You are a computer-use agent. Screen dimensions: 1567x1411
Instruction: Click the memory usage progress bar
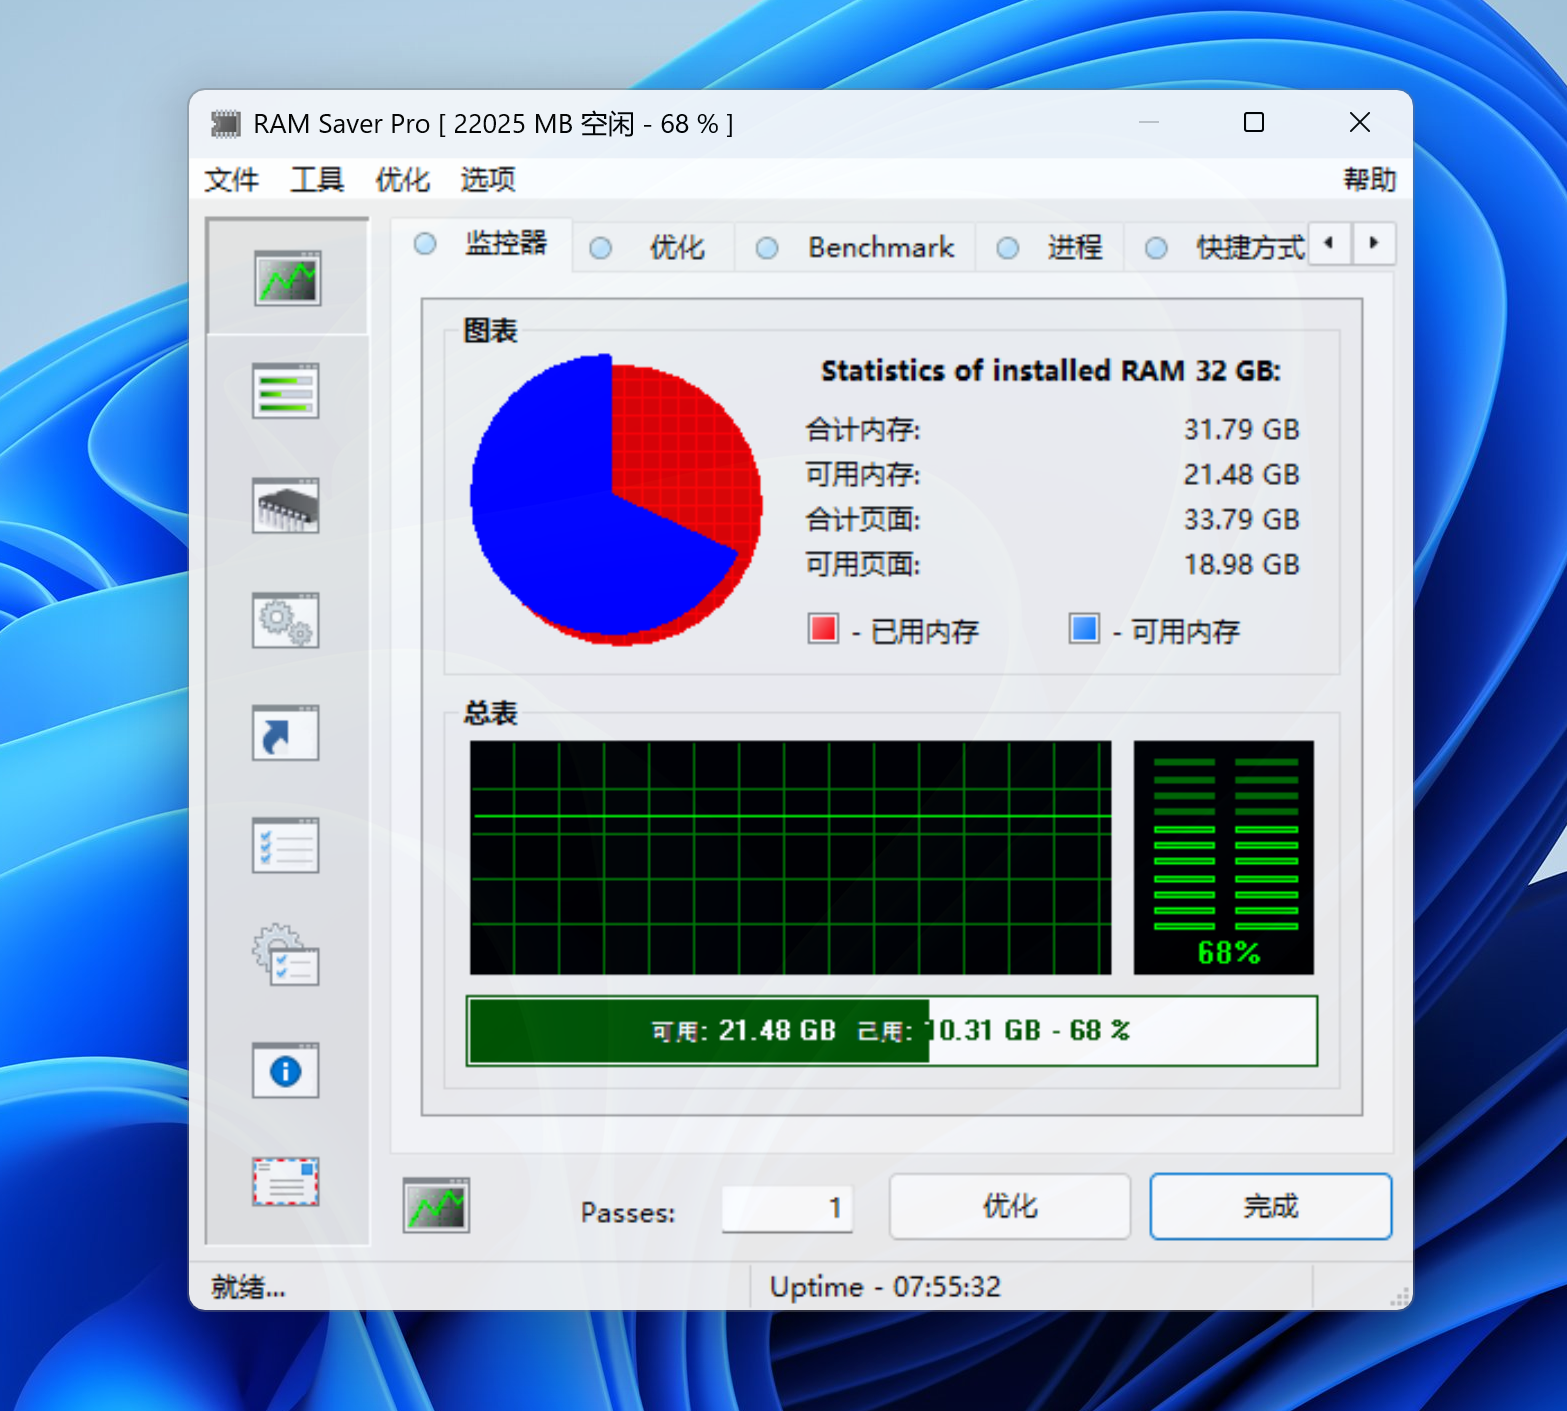pos(892,1031)
